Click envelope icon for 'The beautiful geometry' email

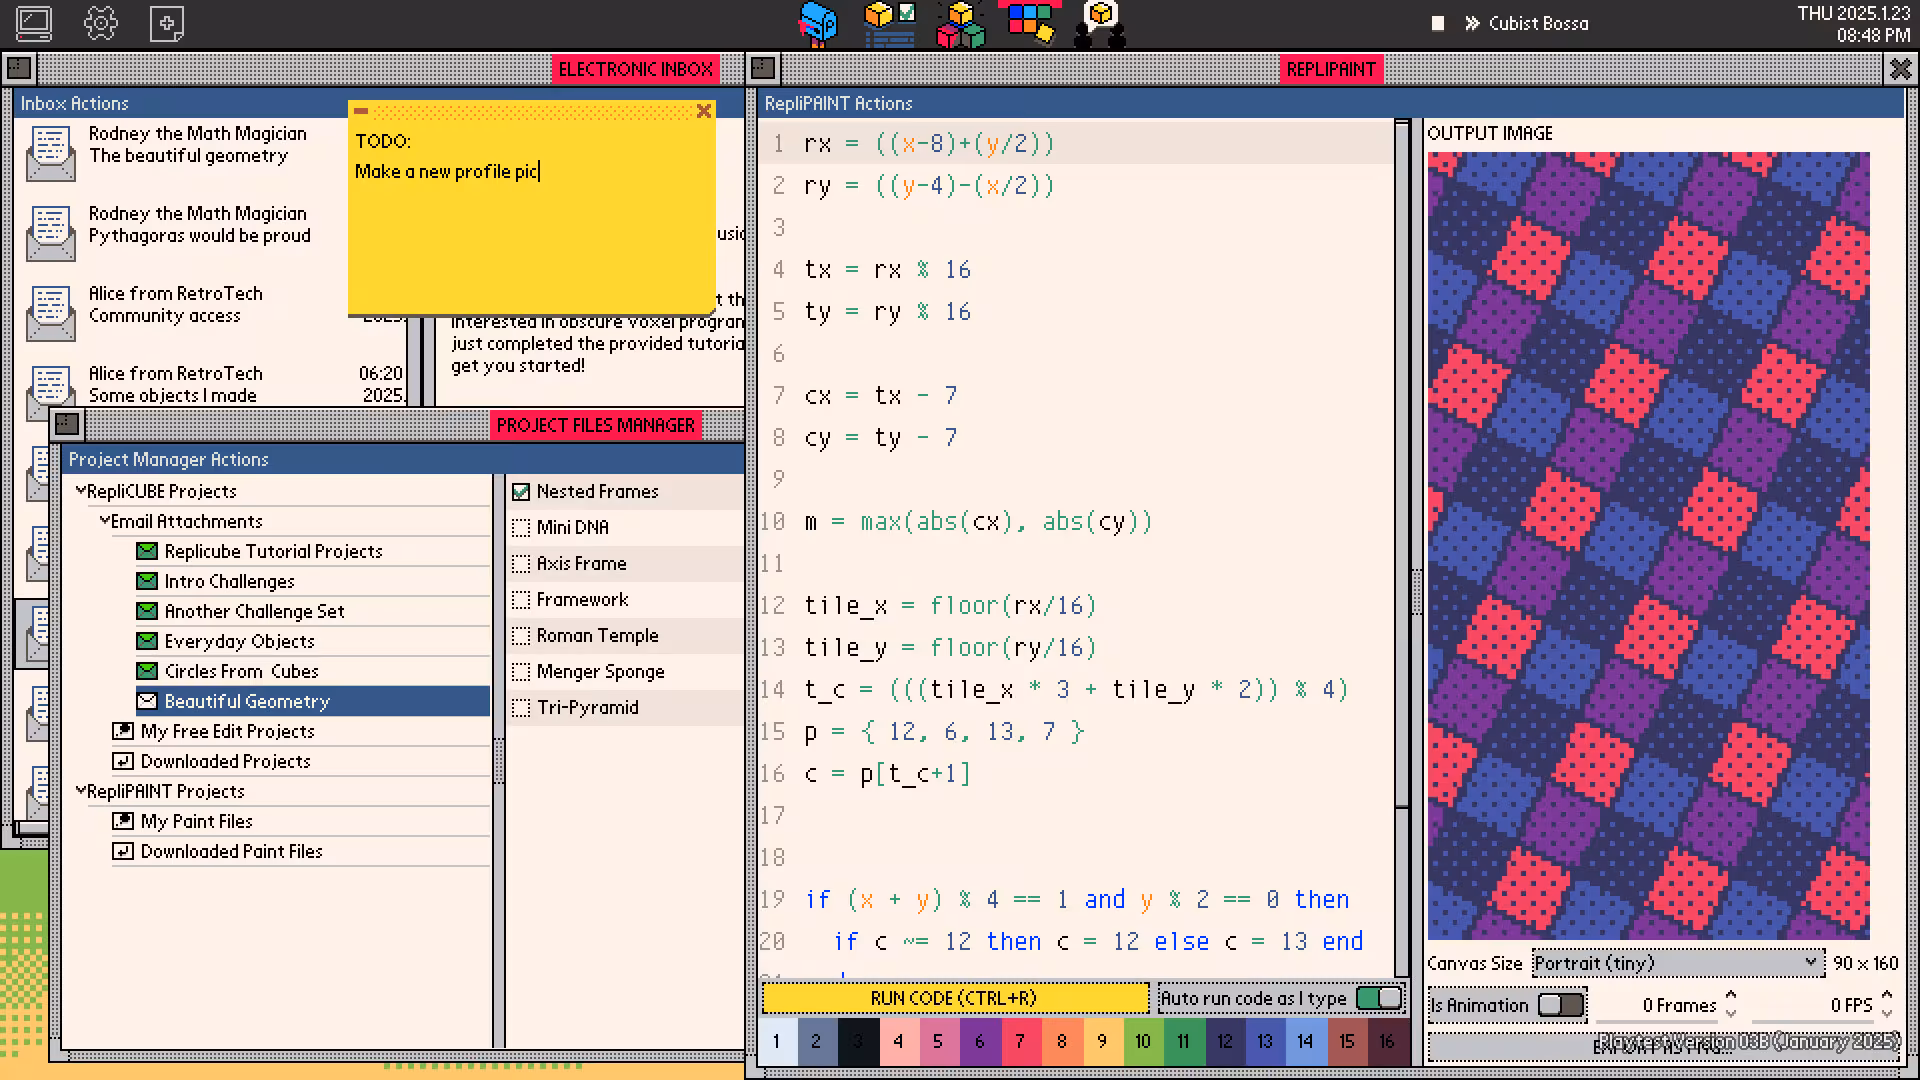coord(51,153)
